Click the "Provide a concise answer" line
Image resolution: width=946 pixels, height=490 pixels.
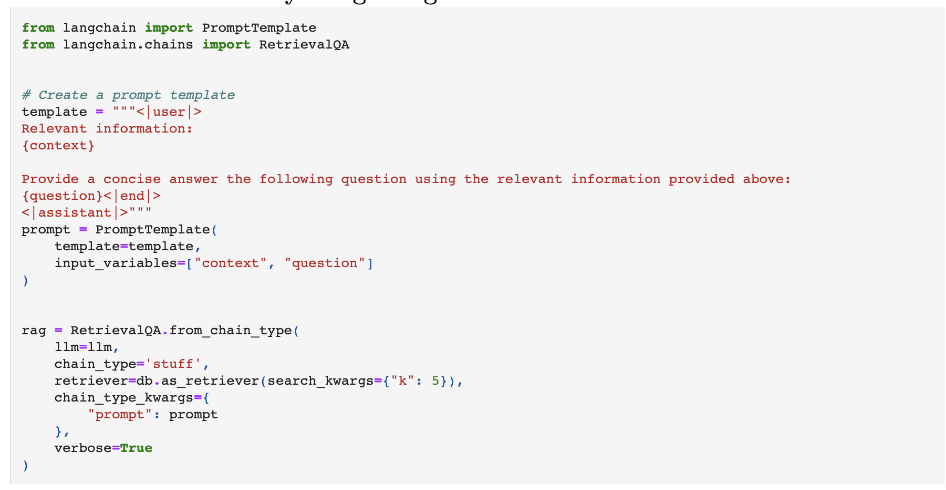coord(406,179)
